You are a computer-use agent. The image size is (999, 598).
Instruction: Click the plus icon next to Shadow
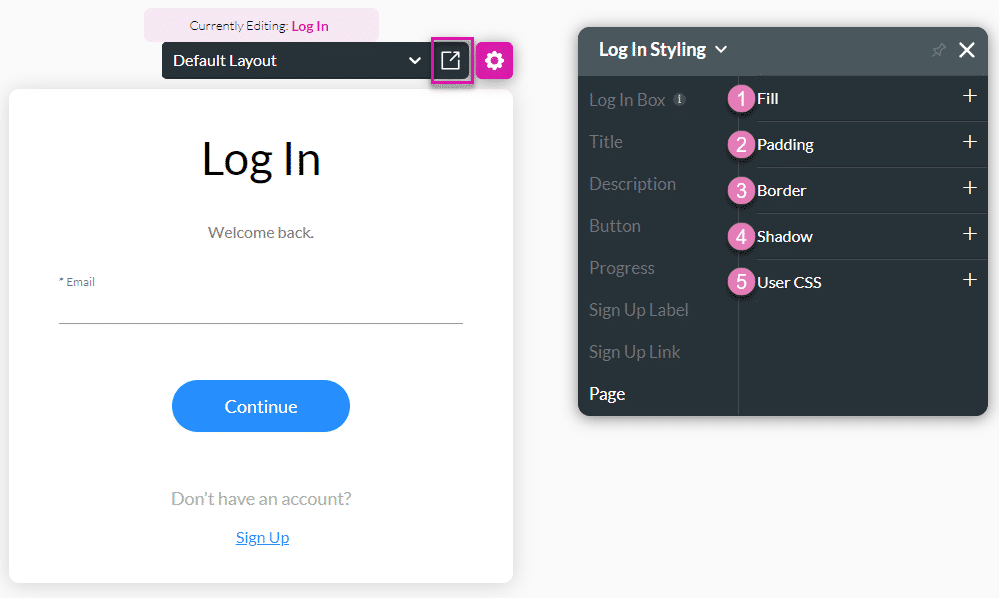tap(968, 235)
